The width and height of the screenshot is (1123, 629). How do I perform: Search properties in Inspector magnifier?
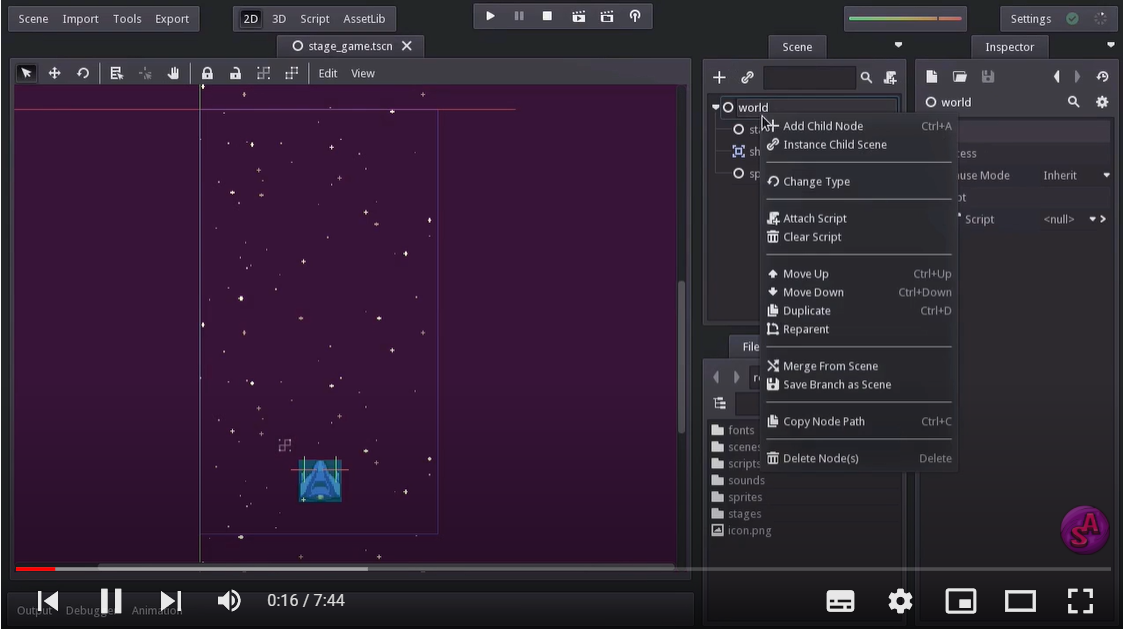(x=1074, y=102)
